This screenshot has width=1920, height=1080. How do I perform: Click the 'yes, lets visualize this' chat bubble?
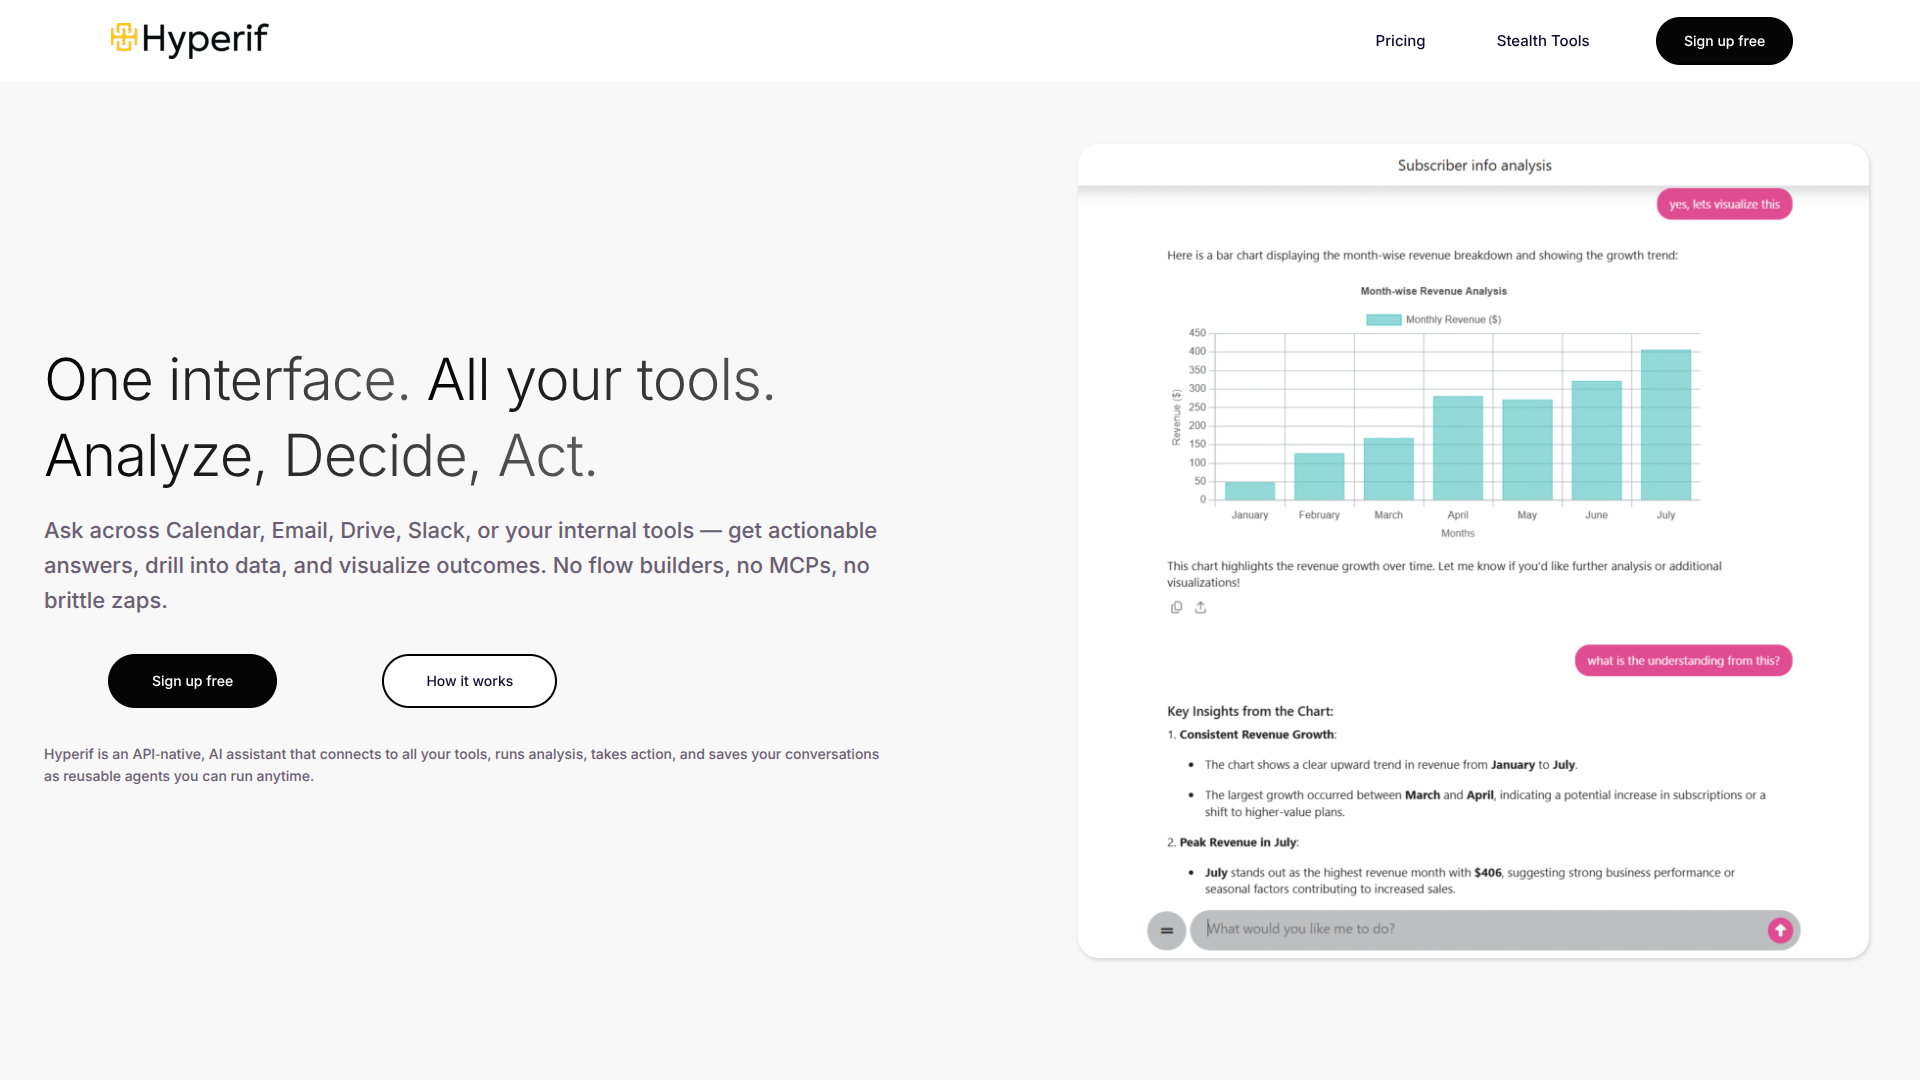point(1723,204)
